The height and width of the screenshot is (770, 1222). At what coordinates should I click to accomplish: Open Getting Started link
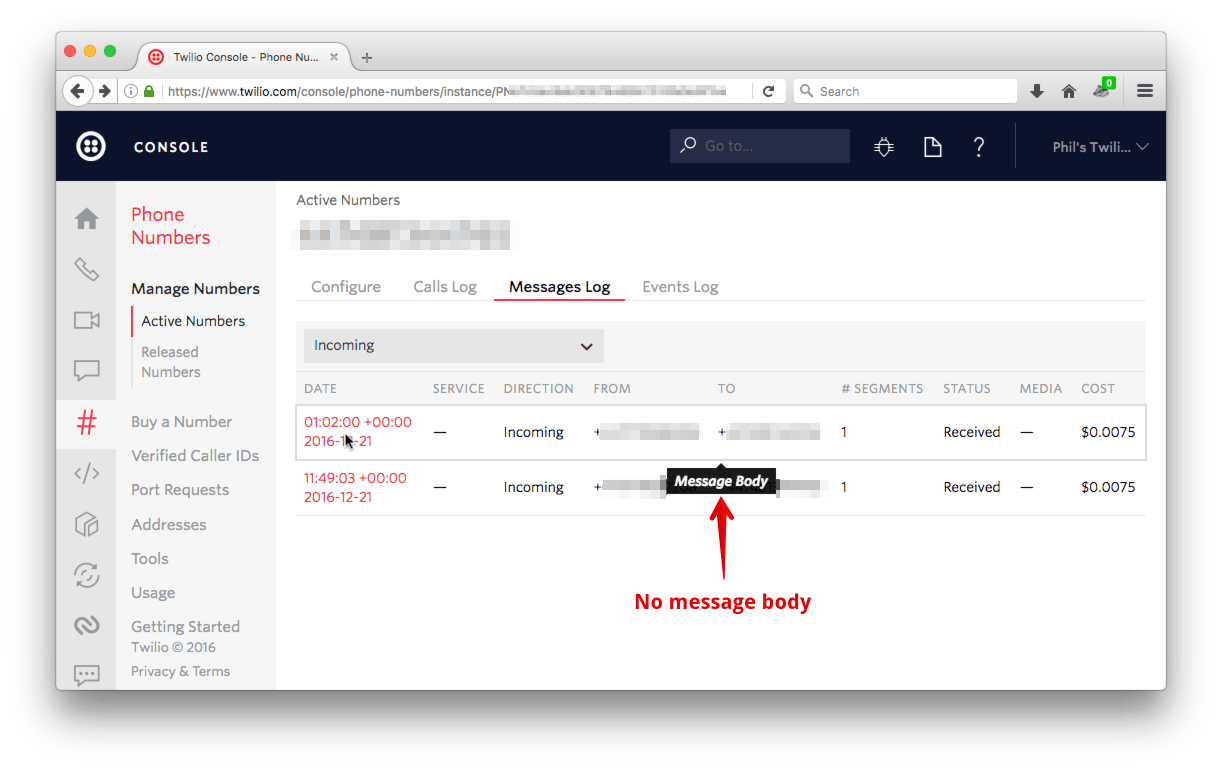[x=185, y=627]
